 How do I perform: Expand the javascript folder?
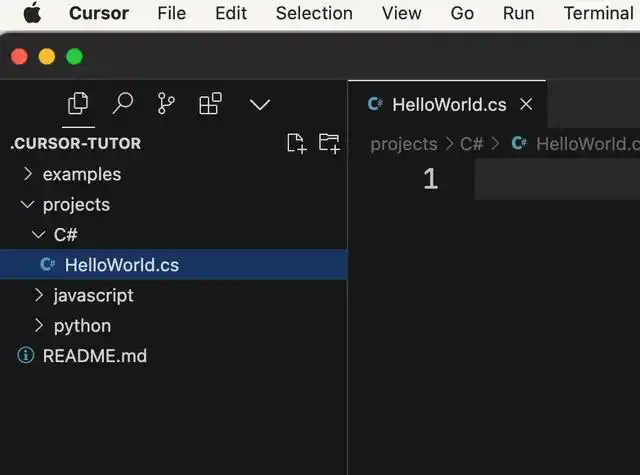93,295
